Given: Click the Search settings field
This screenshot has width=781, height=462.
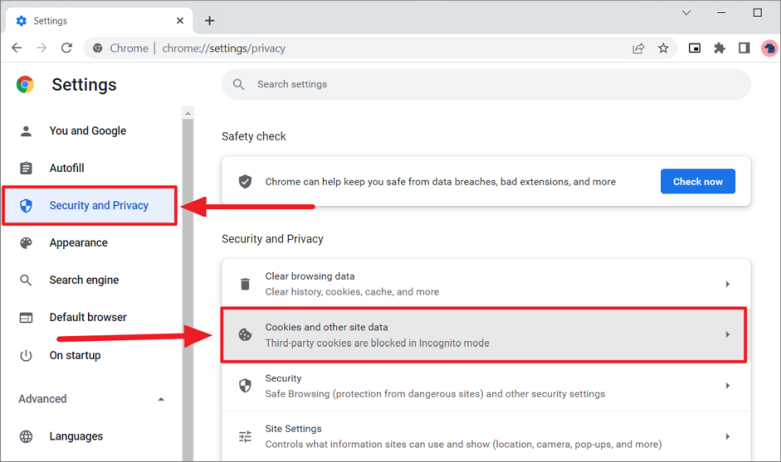Looking at the screenshot, I should [490, 84].
